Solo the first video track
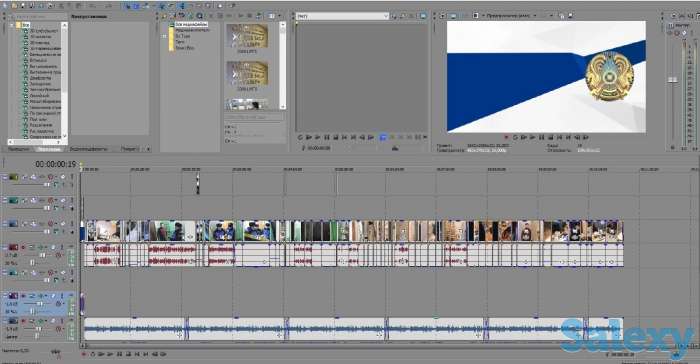This screenshot has height=364, width=700. (72, 177)
